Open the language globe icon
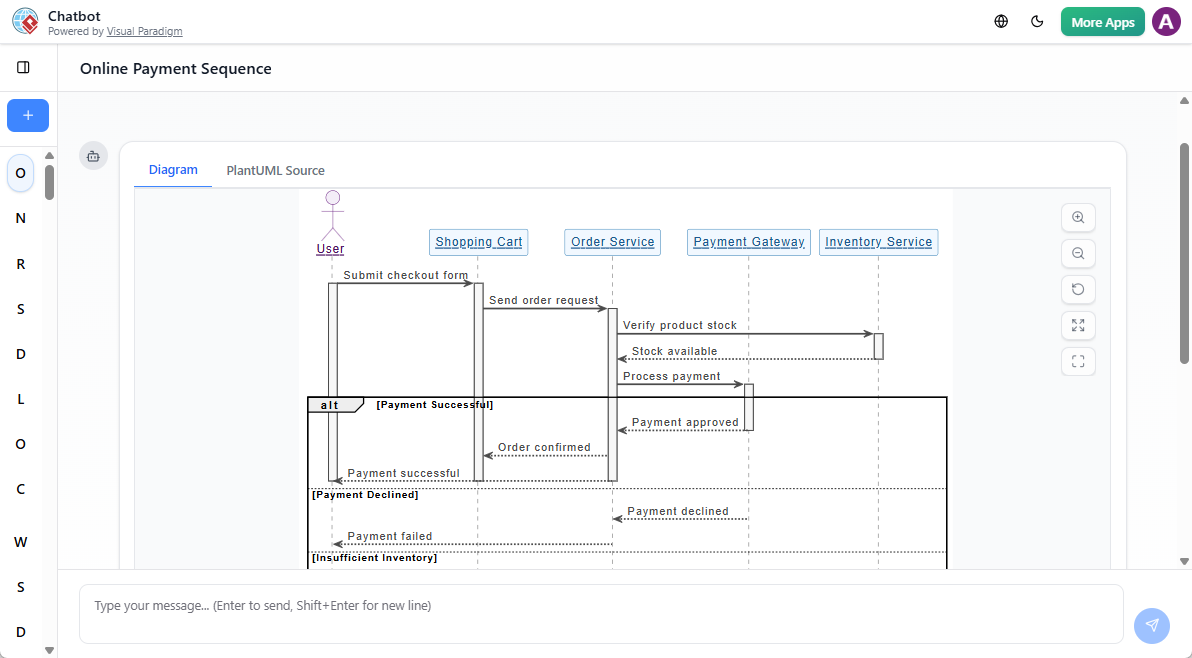1192x658 pixels. [x=1001, y=20]
